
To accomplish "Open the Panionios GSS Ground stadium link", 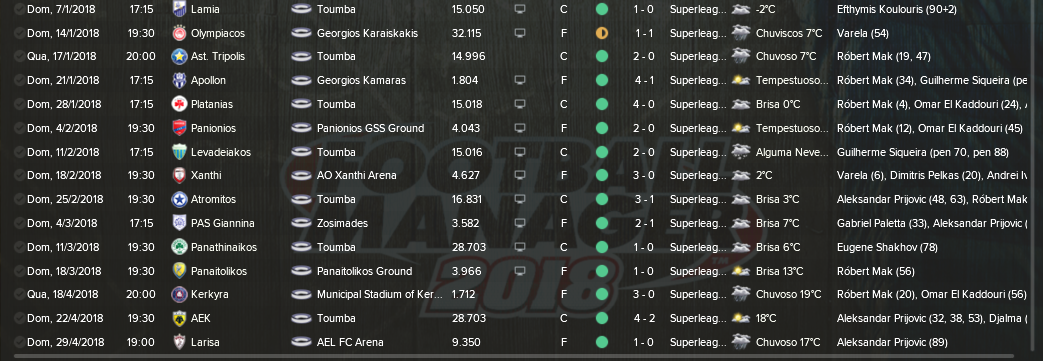I will pyautogui.click(x=370, y=128).
